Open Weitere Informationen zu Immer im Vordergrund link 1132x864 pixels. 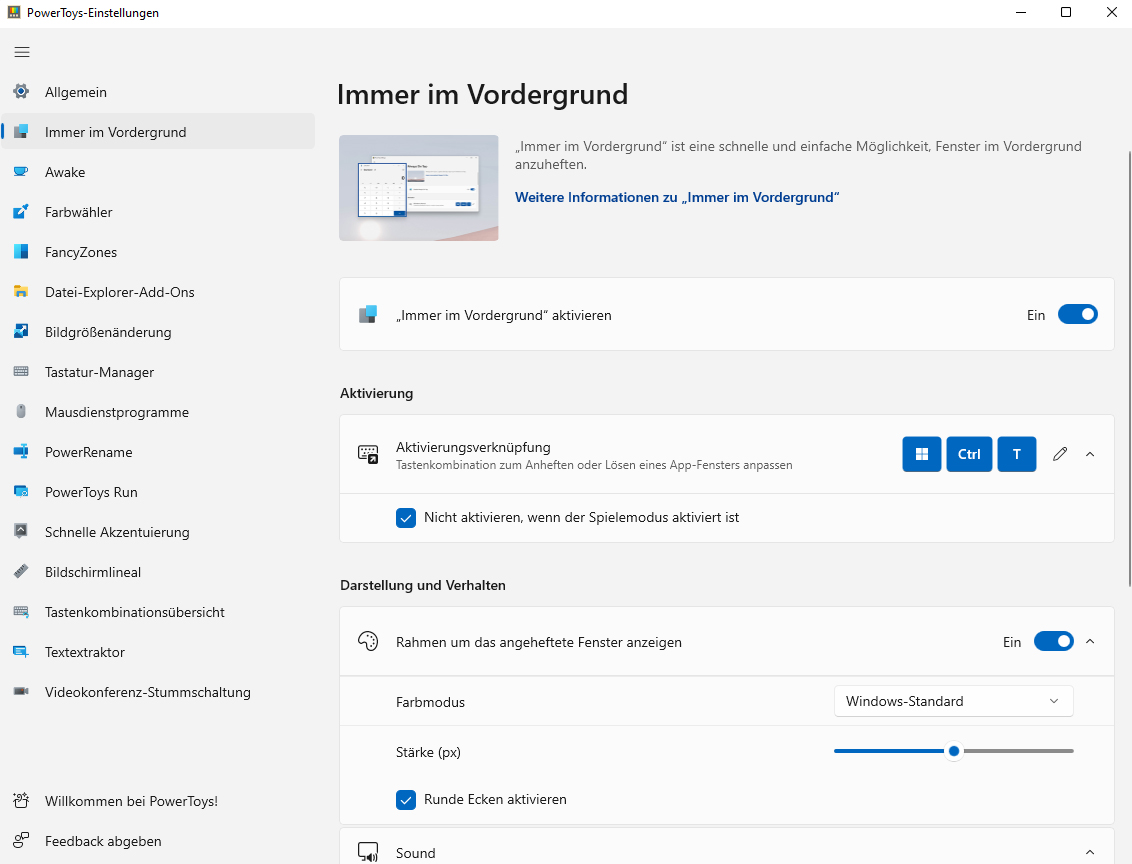click(676, 197)
